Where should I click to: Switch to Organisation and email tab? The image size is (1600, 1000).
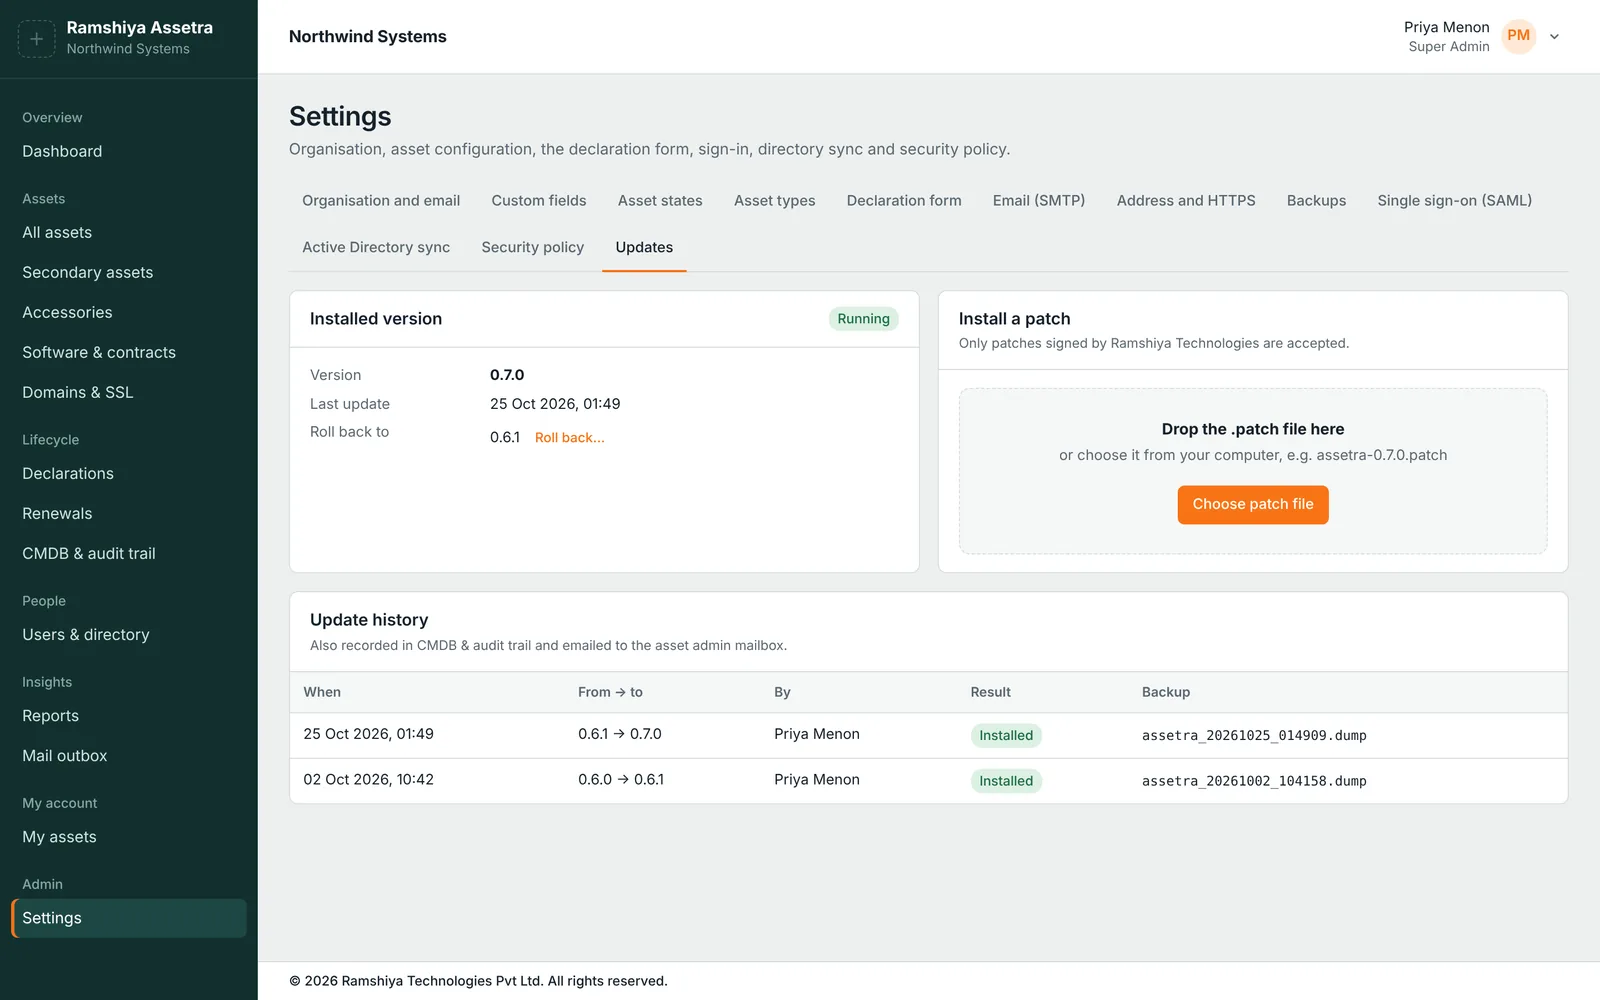(x=381, y=201)
